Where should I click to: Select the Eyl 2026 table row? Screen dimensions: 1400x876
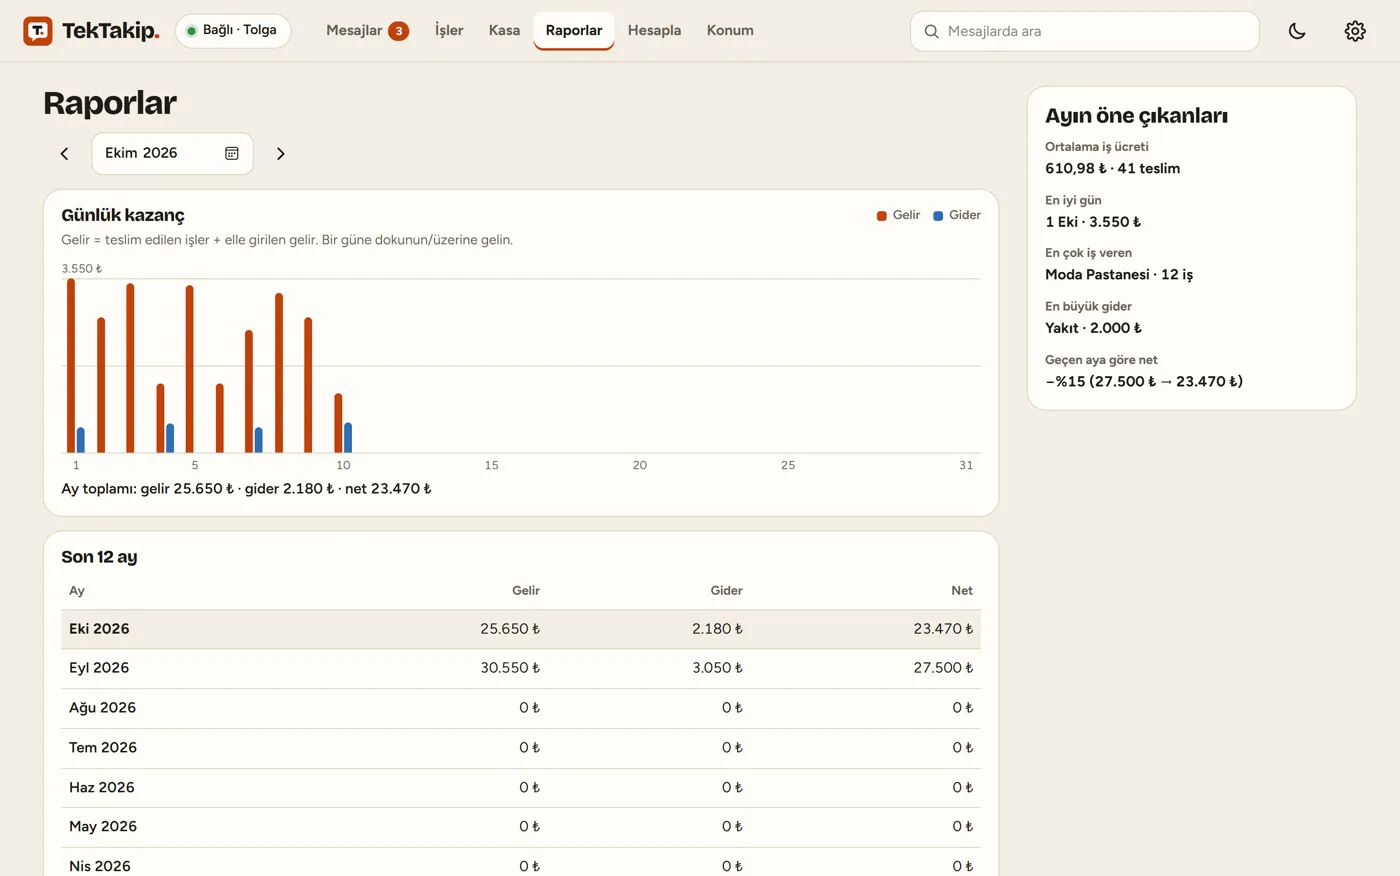pyautogui.click(x=521, y=668)
